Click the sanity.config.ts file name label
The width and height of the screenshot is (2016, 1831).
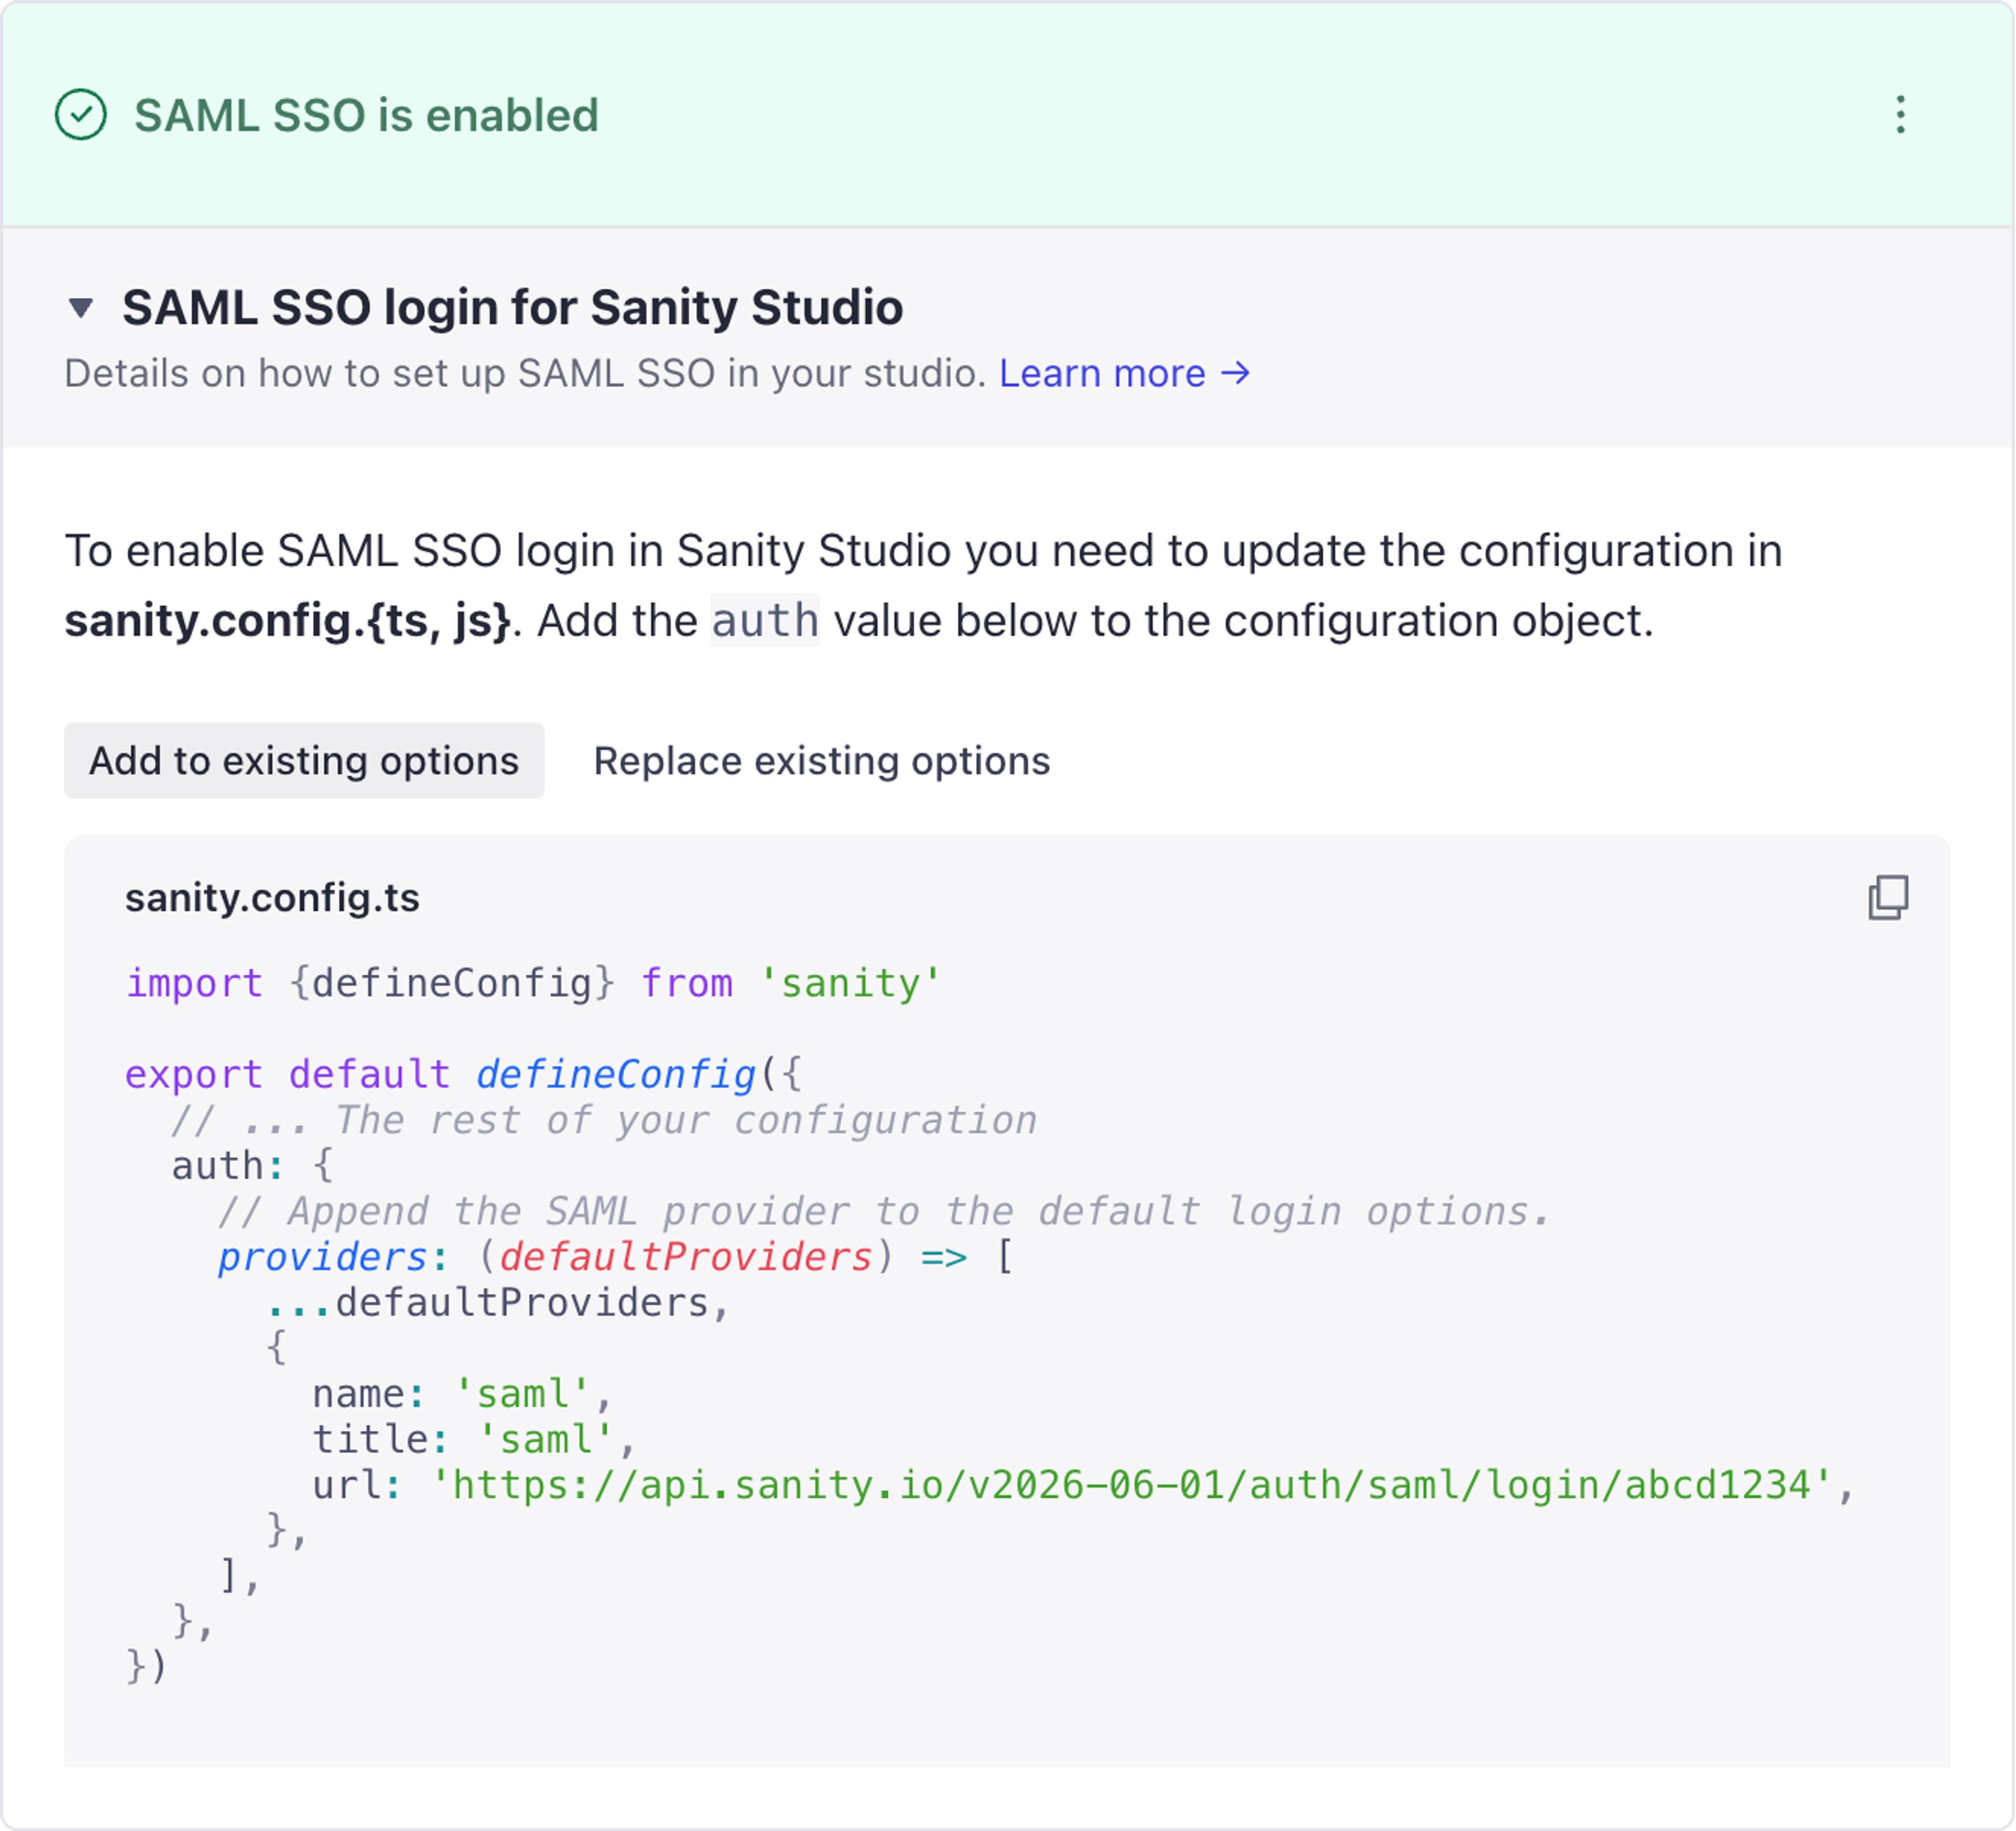tap(272, 898)
